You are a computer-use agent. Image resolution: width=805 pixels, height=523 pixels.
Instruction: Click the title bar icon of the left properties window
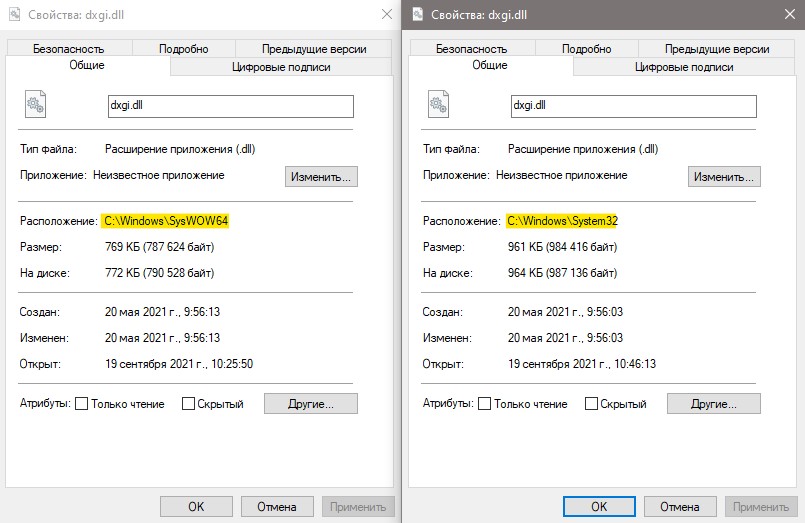click(x=14, y=14)
